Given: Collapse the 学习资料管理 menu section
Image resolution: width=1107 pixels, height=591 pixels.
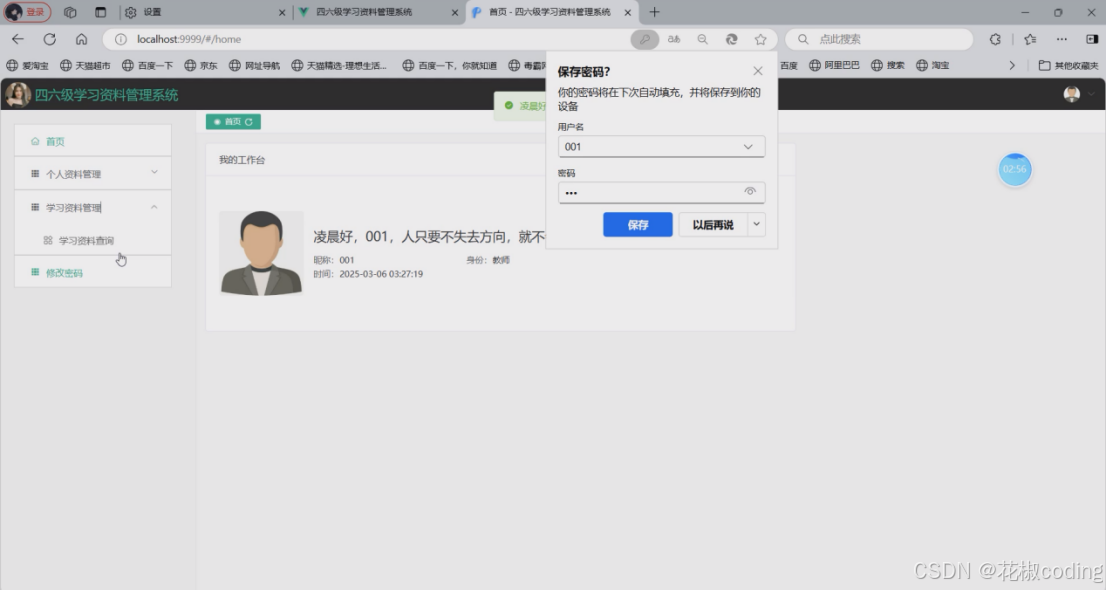Looking at the screenshot, I should pyautogui.click(x=156, y=207).
